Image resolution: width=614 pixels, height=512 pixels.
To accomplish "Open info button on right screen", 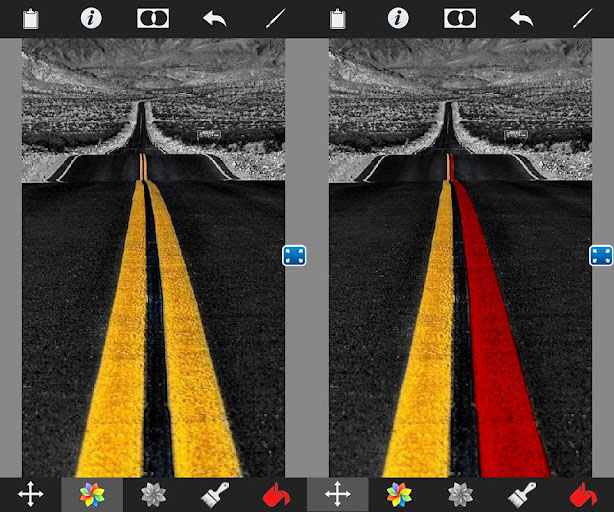I will click(x=398, y=18).
